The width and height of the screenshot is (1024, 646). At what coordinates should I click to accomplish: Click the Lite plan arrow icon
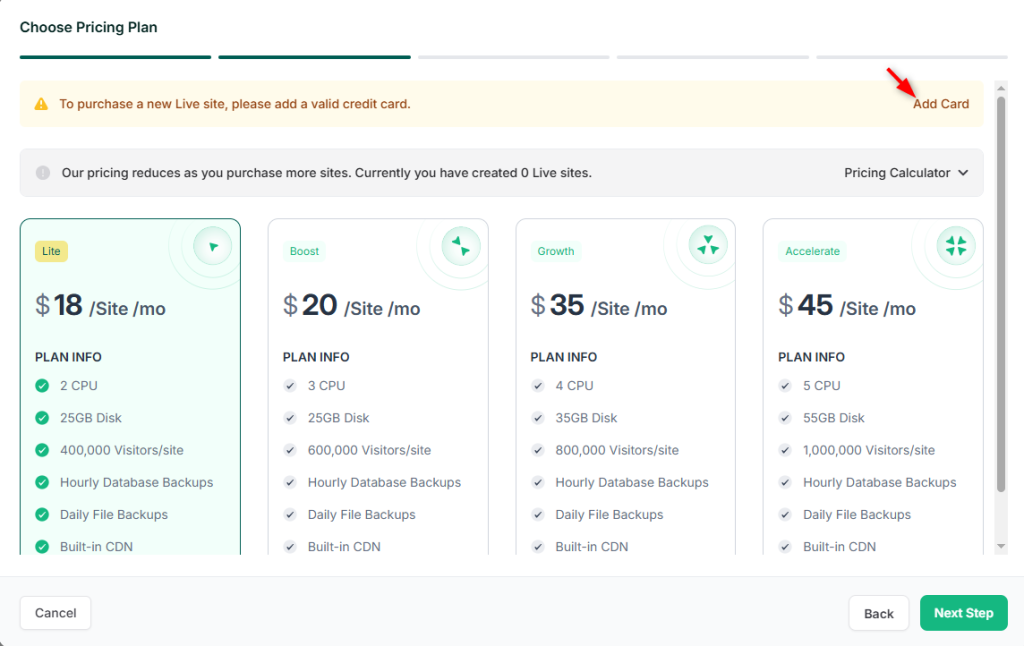pyautogui.click(x=212, y=246)
